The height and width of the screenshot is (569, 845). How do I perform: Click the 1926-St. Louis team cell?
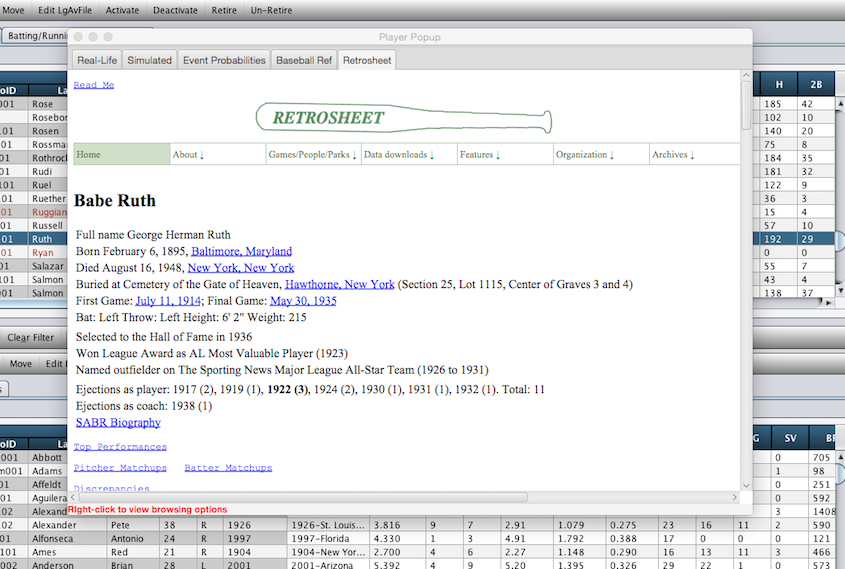[x=328, y=525]
